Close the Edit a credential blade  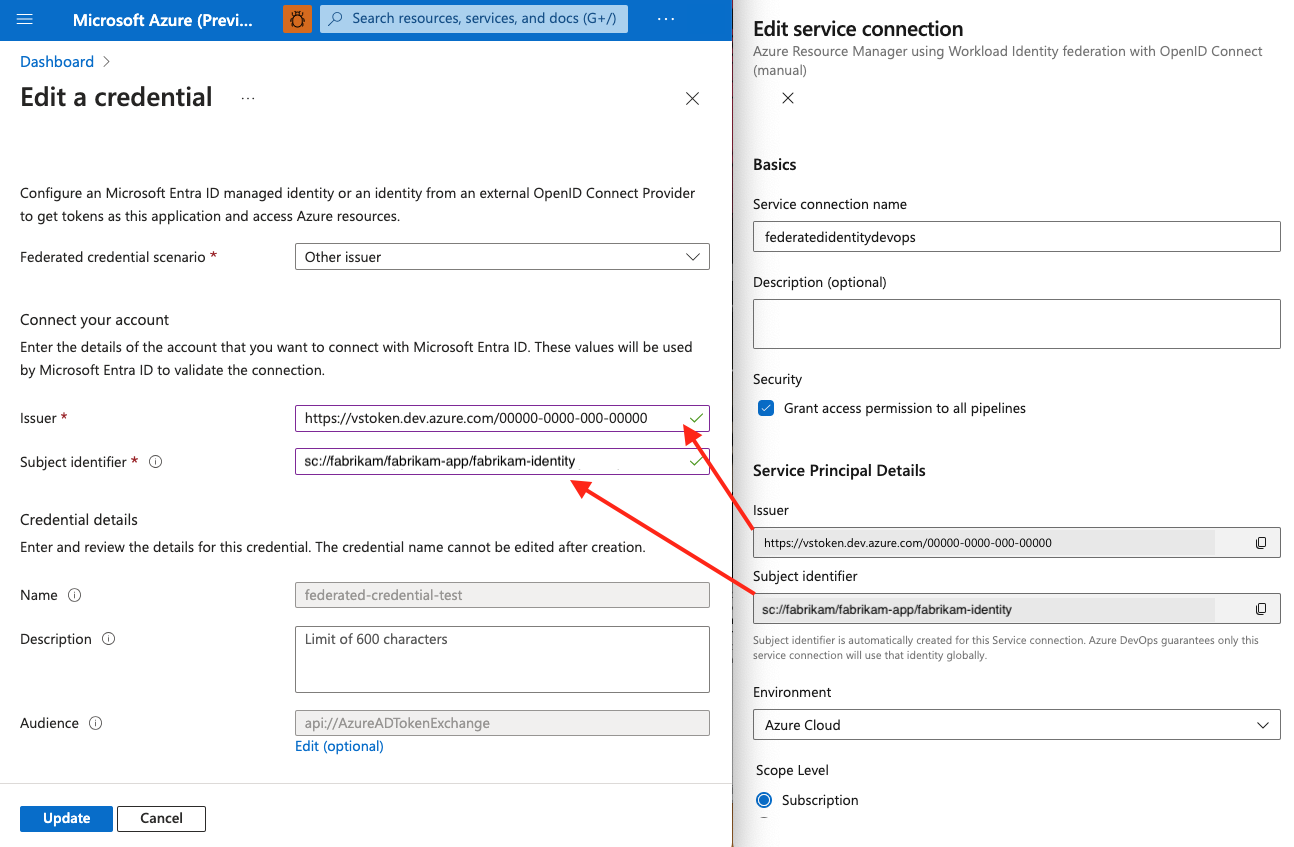[x=692, y=98]
